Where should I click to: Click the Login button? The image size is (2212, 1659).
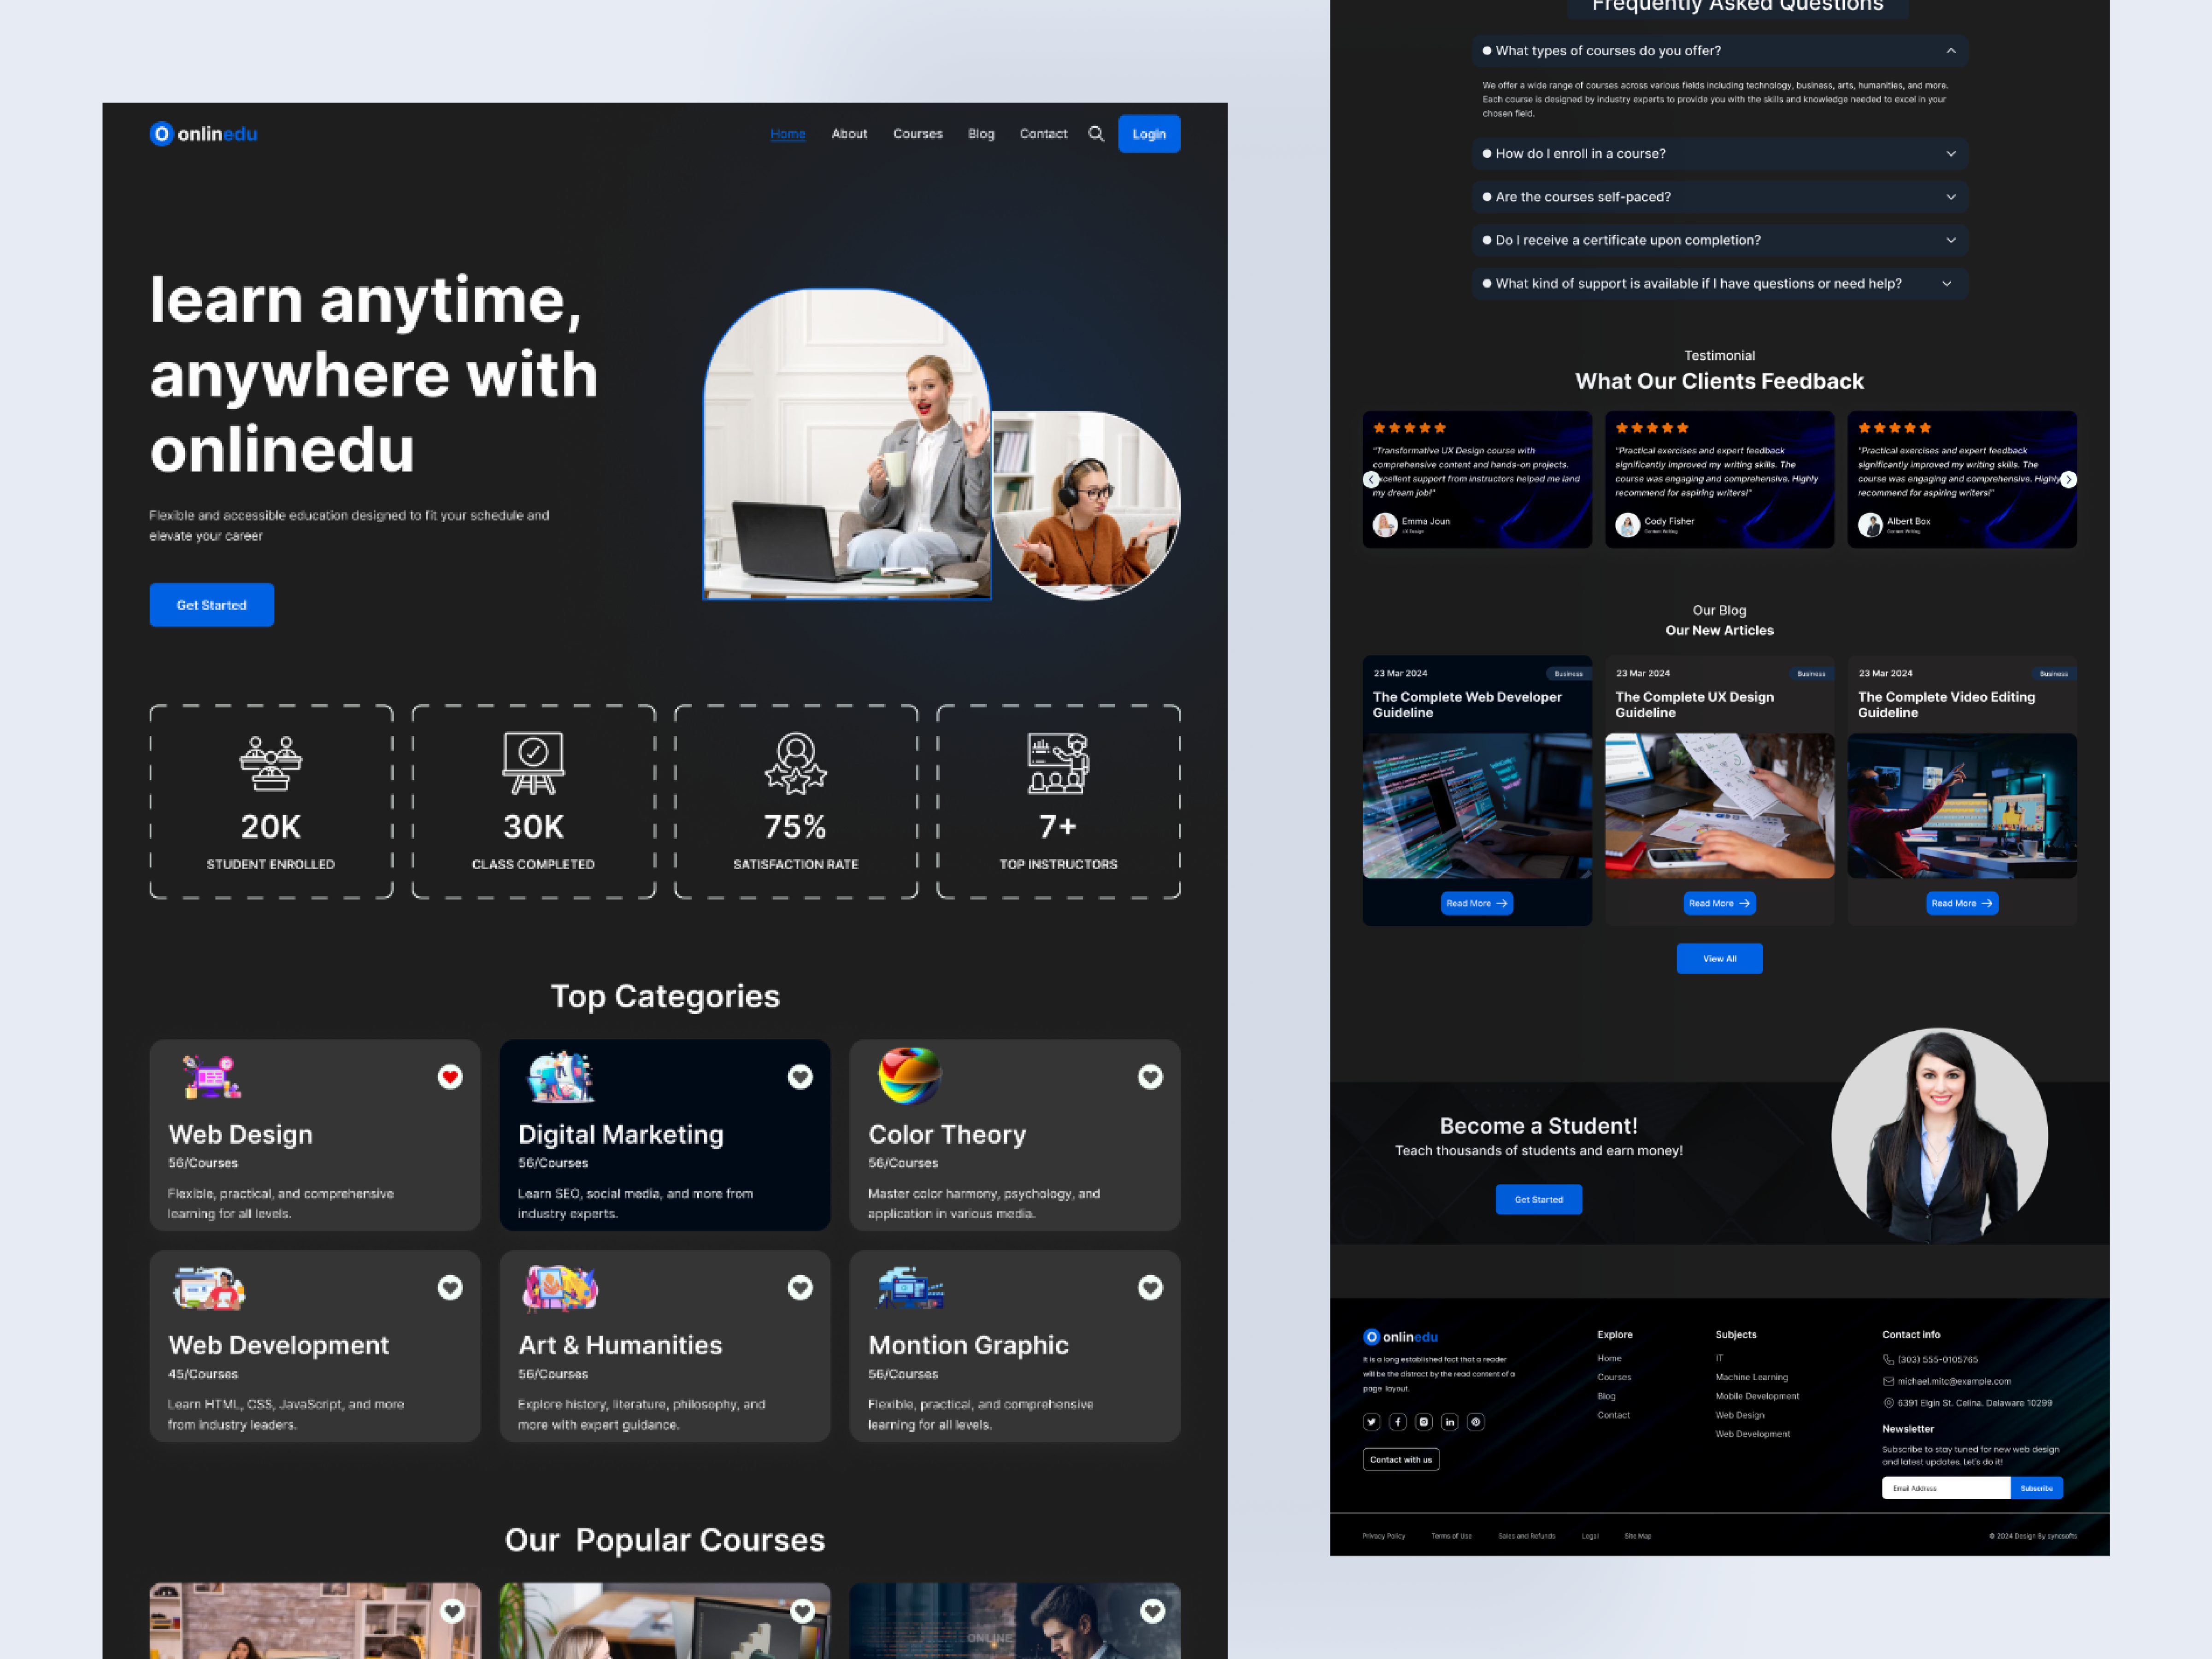1149,134
